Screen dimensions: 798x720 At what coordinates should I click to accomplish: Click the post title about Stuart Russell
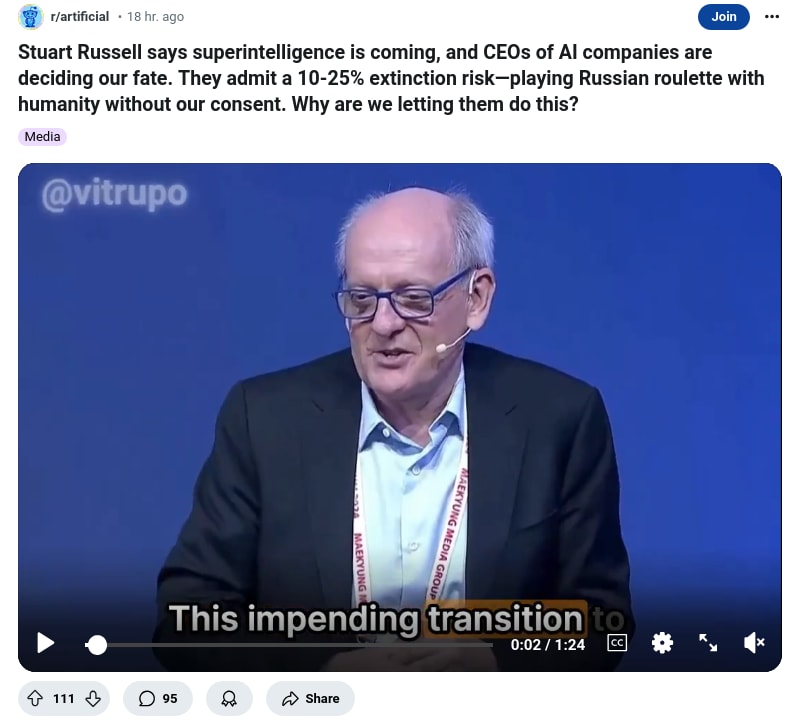coord(391,78)
